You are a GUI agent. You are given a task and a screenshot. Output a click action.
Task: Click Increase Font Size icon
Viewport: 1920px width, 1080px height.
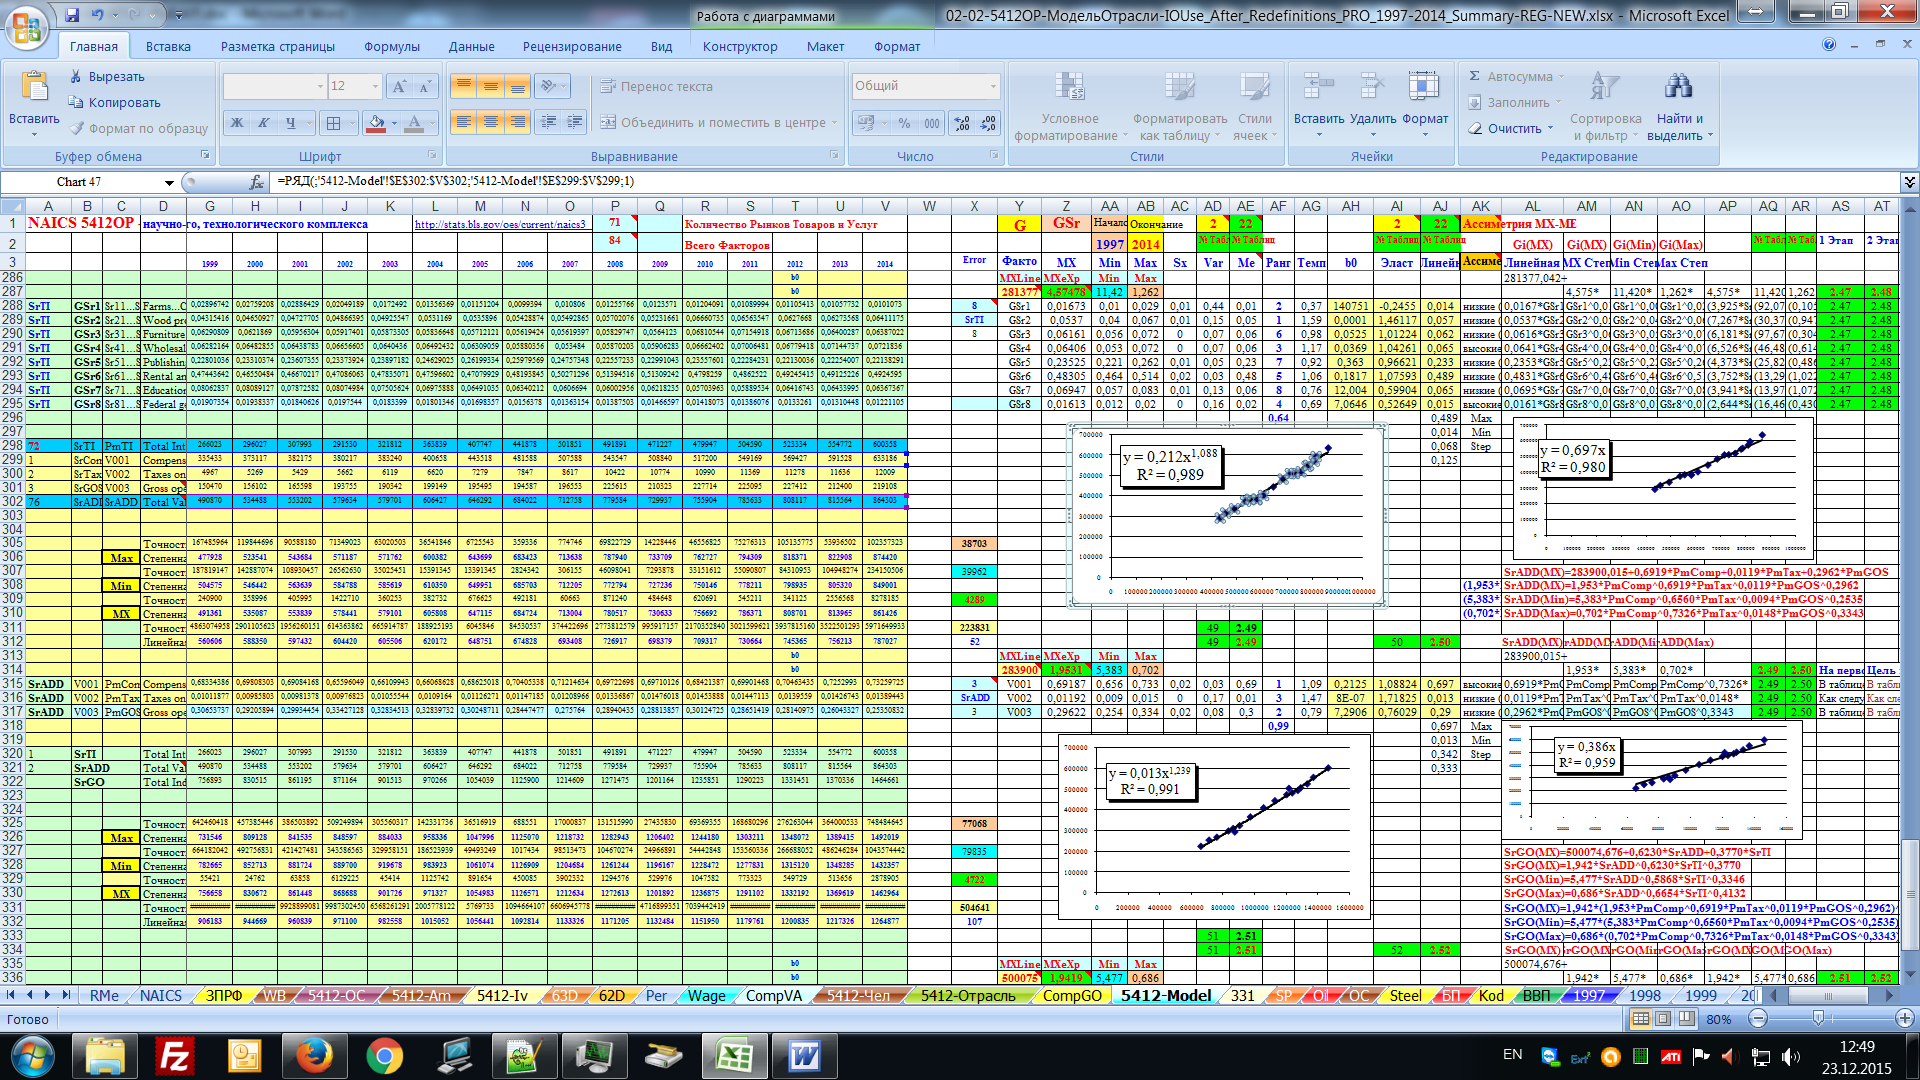[399, 87]
